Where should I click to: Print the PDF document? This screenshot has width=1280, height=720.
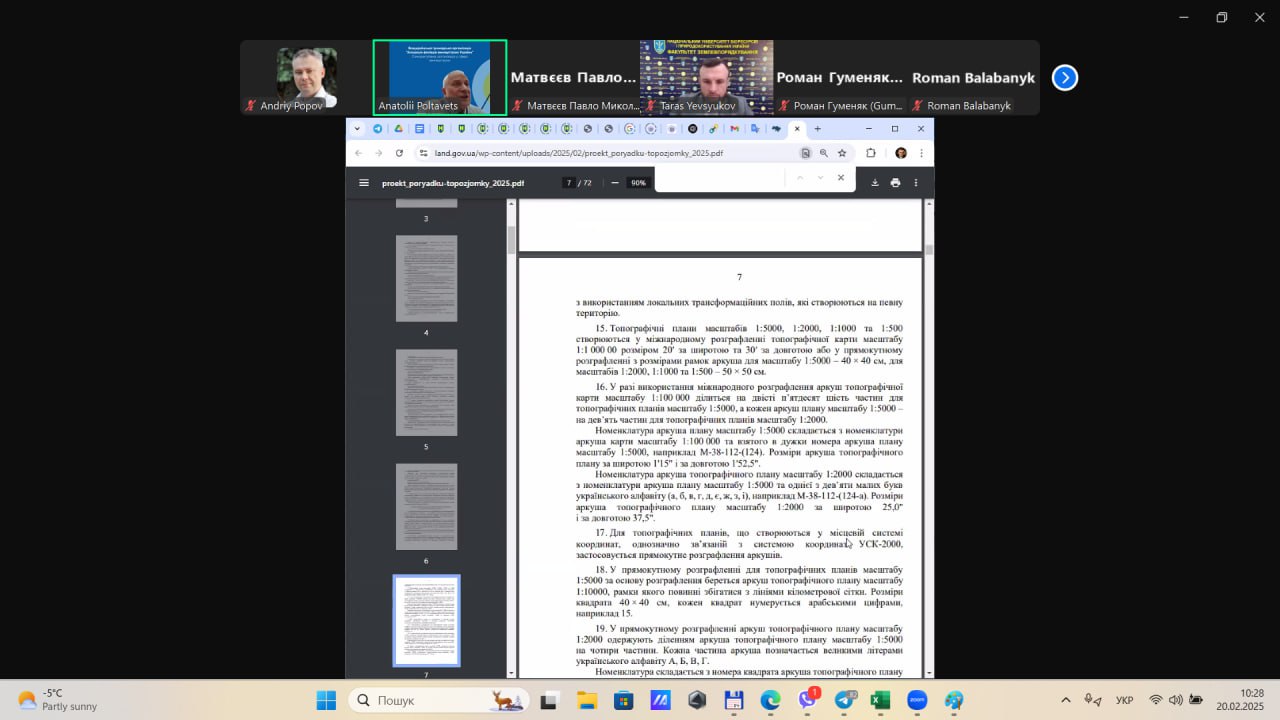pos(895,183)
